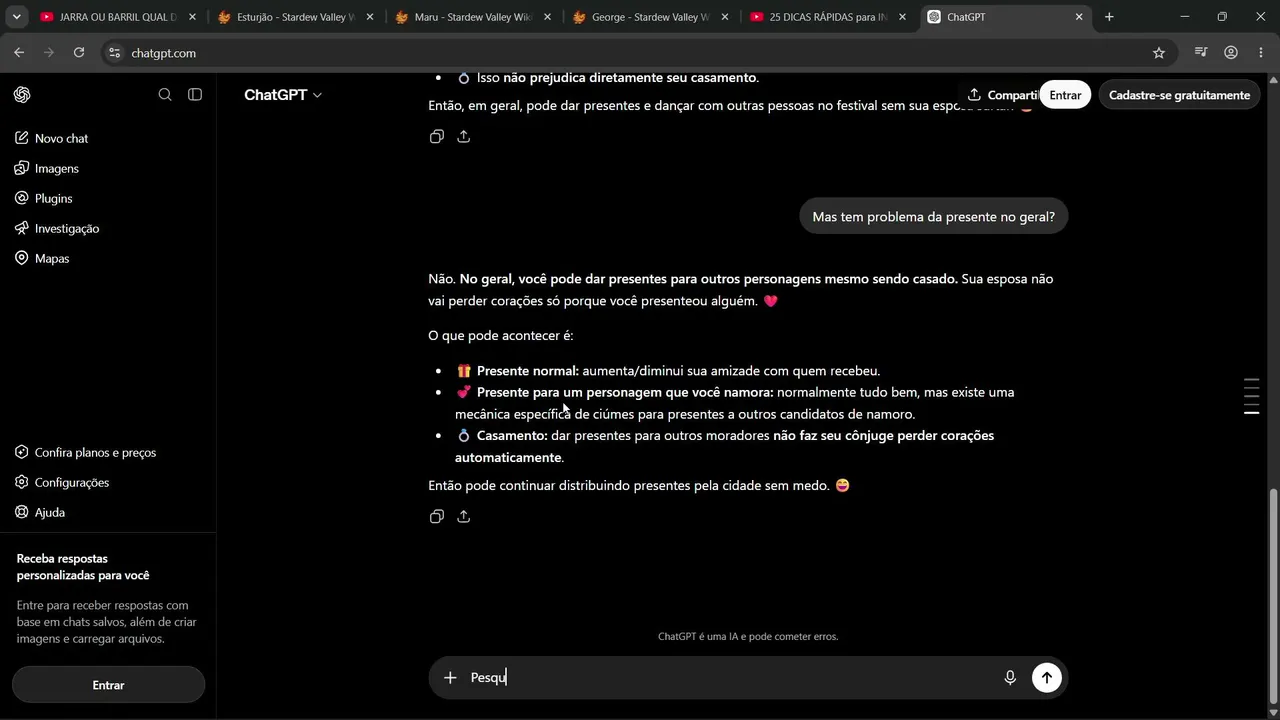Viewport: 1280px width, 720px height.
Task: Click the Compartilhar share button
Action: tap(1002, 95)
